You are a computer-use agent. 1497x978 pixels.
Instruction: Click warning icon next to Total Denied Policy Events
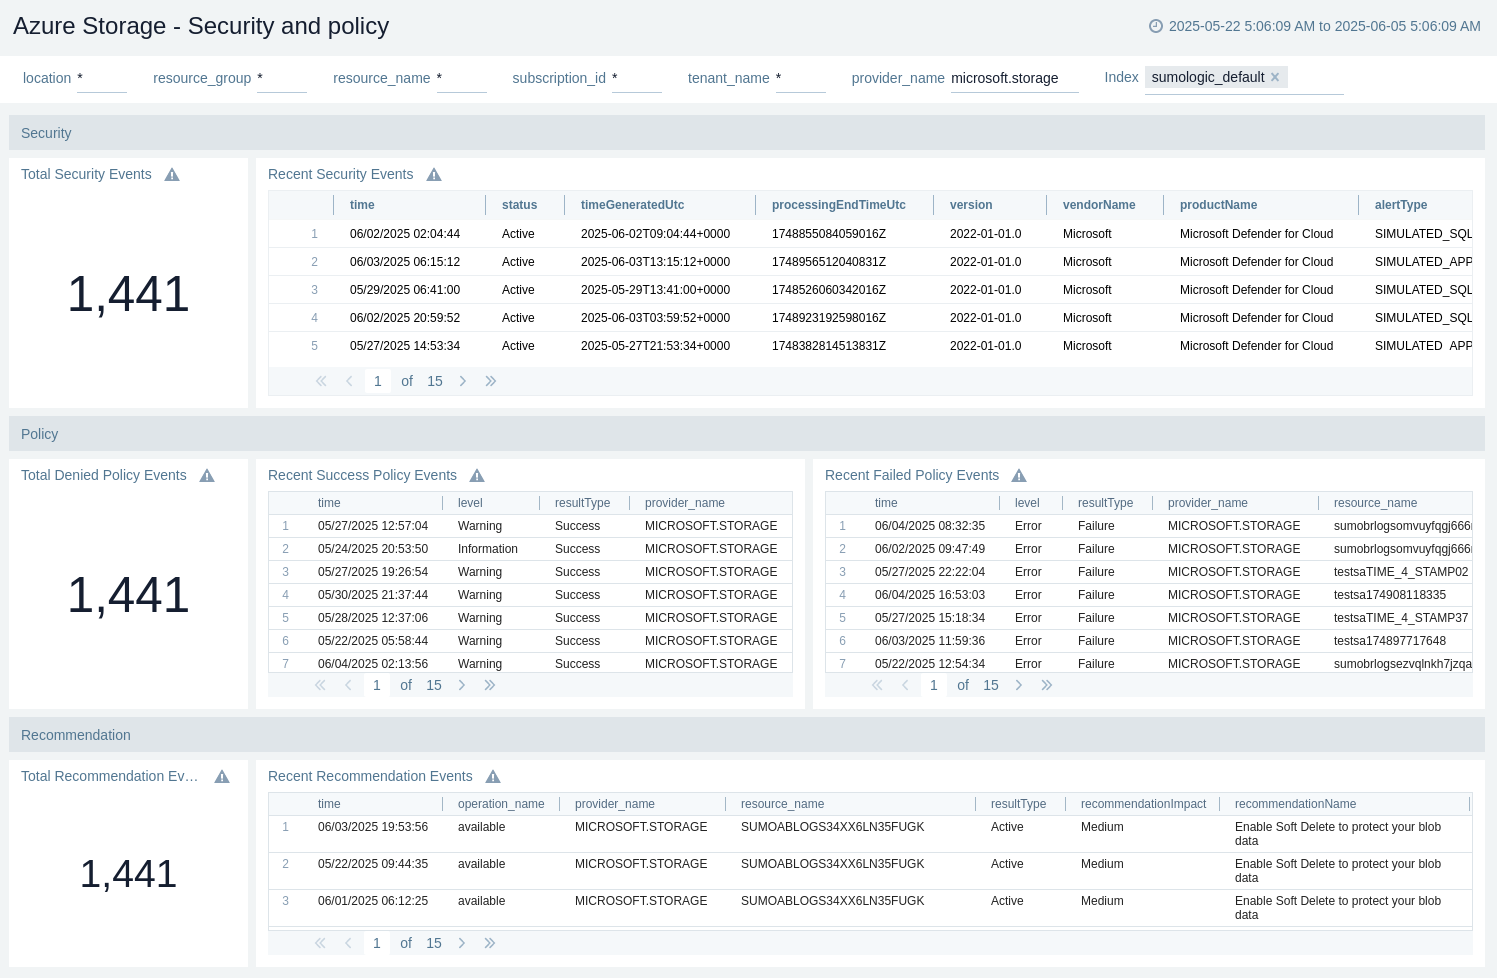207,476
